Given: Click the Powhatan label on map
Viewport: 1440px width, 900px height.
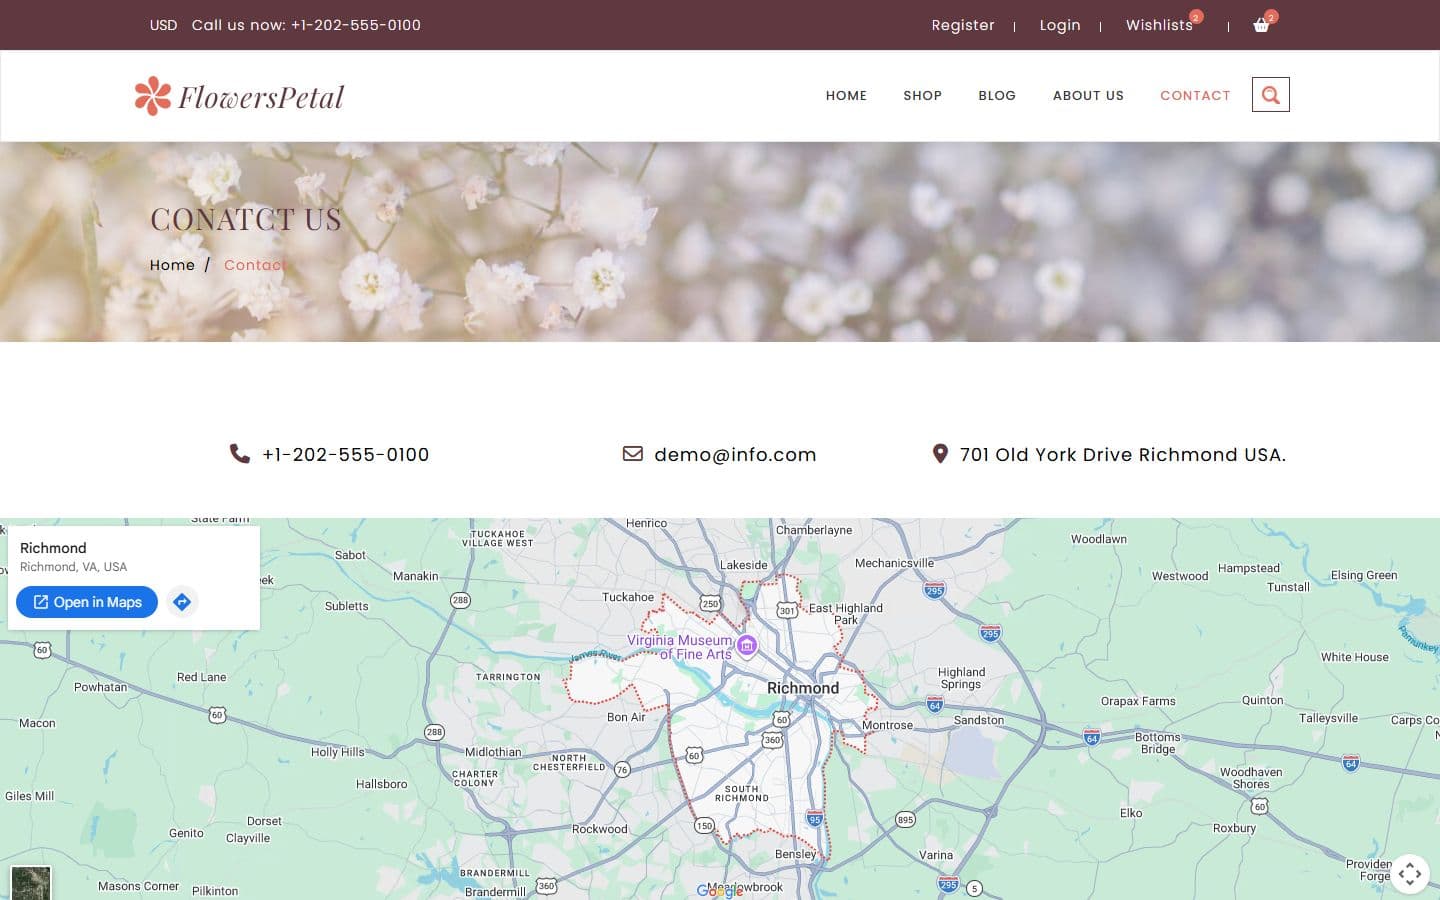Looking at the screenshot, I should point(101,687).
